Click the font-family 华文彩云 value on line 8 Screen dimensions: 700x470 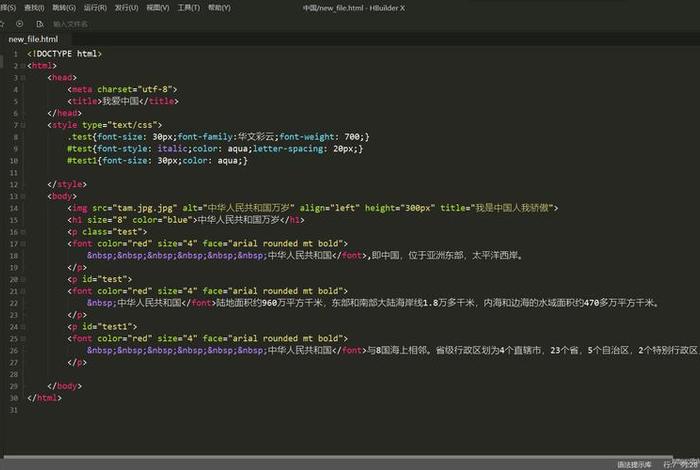coord(256,137)
